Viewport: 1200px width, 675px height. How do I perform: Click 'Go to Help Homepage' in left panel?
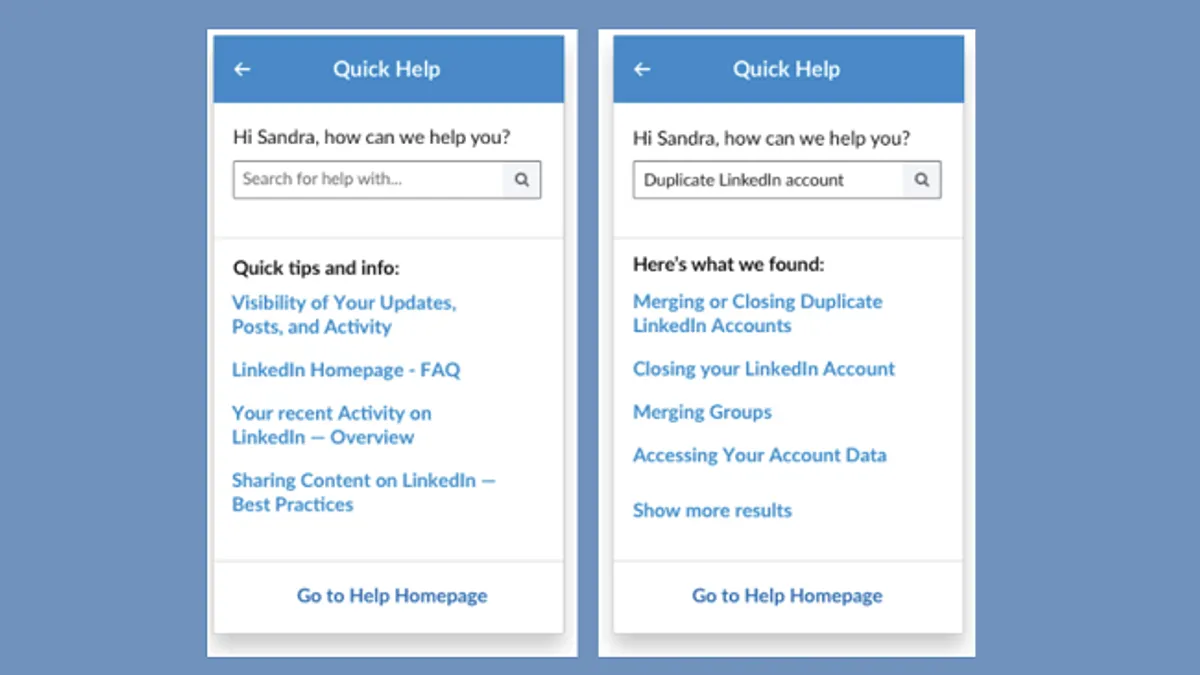(392, 595)
